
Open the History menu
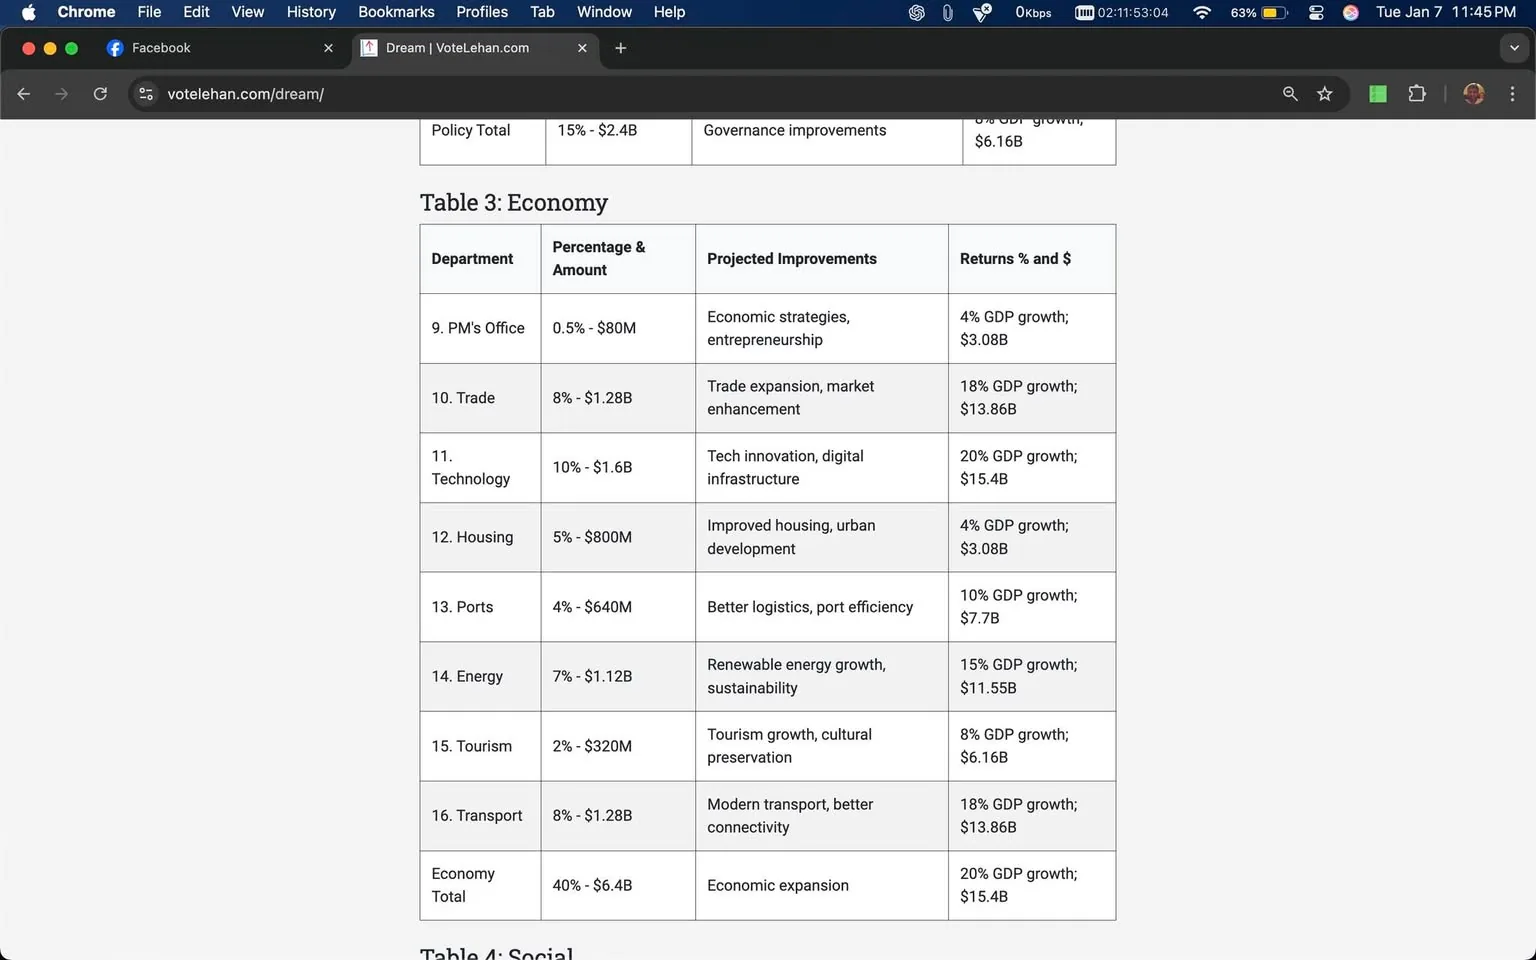click(310, 12)
